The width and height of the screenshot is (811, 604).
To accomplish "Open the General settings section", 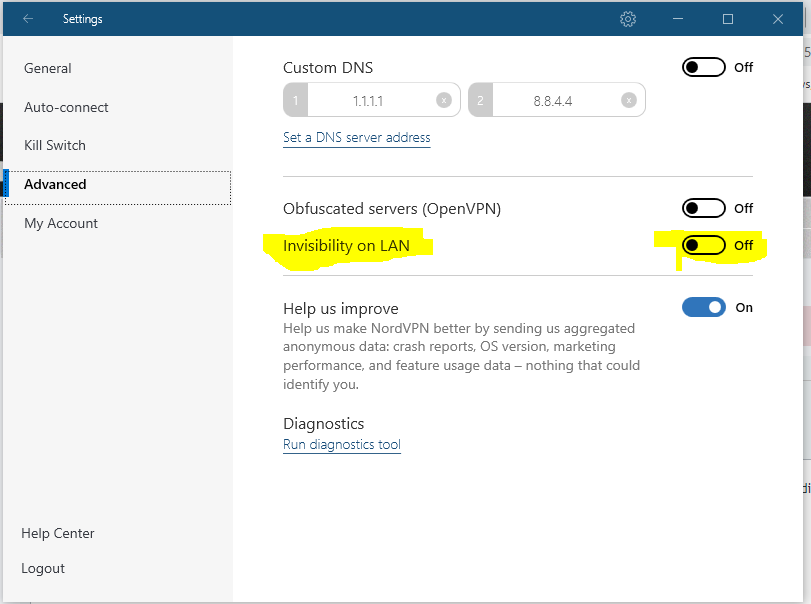I will [48, 68].
